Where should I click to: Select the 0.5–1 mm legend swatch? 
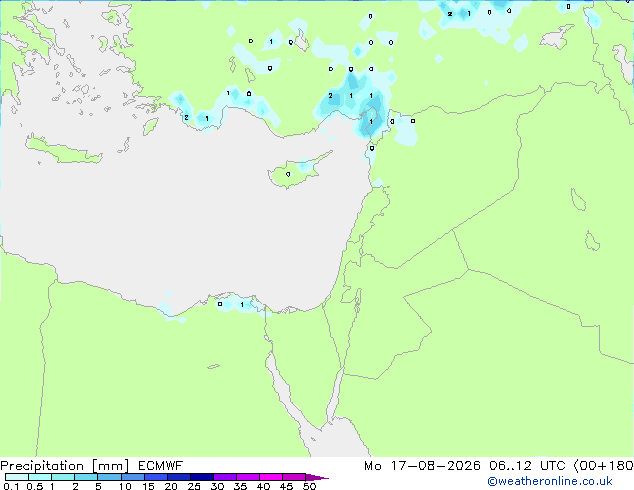(x=40, y=477)
